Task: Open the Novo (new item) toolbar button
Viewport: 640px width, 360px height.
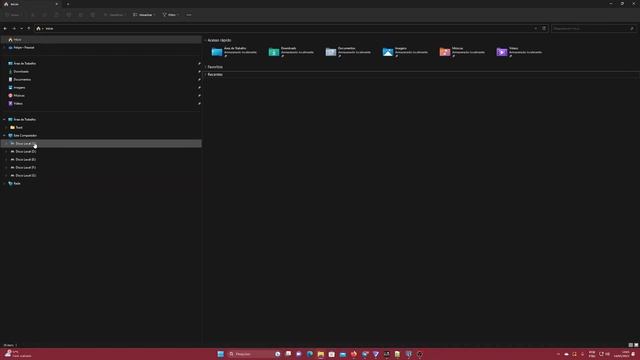Action: click(13, 15)
